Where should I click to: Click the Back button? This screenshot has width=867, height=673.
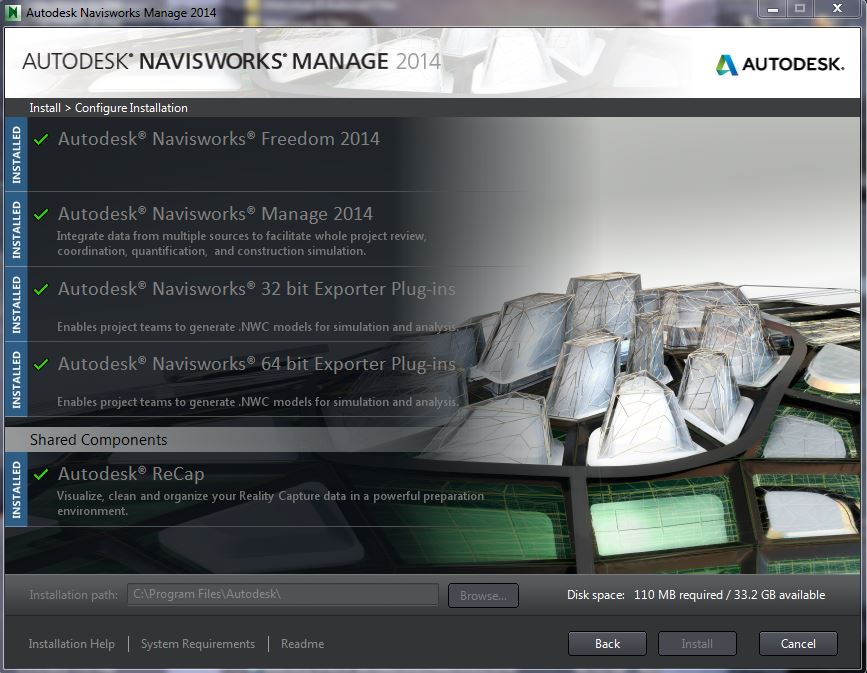point(607,643)
